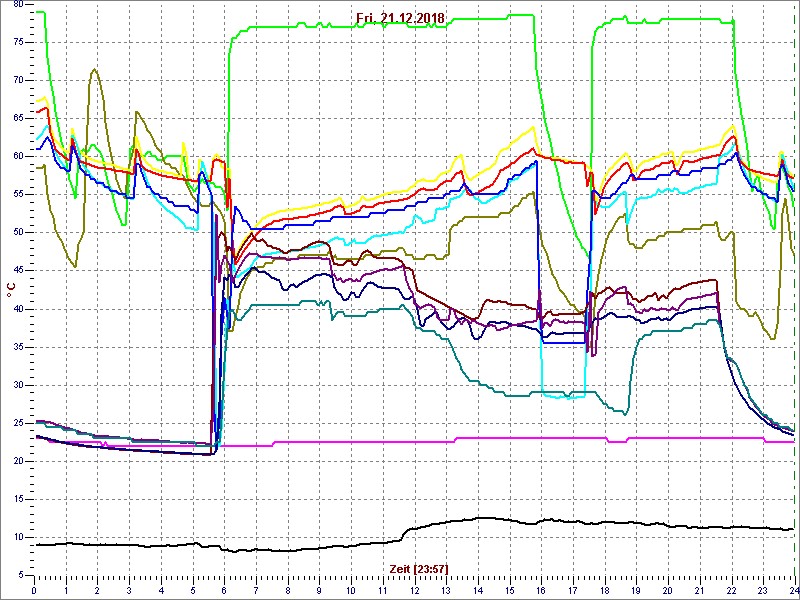Click hour 12 label on the time axis

[415, 590]
